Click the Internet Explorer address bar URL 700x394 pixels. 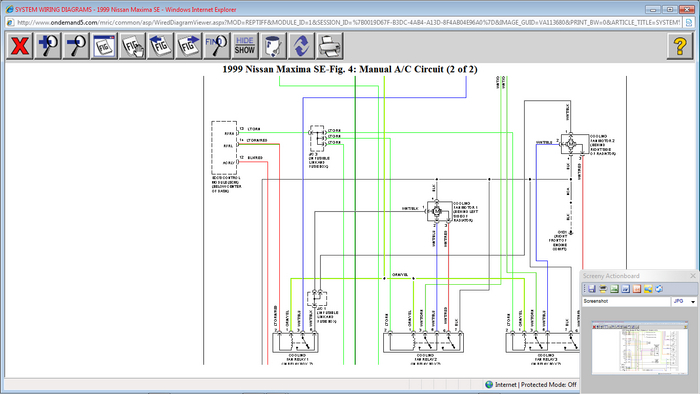(x=348, y=22)
